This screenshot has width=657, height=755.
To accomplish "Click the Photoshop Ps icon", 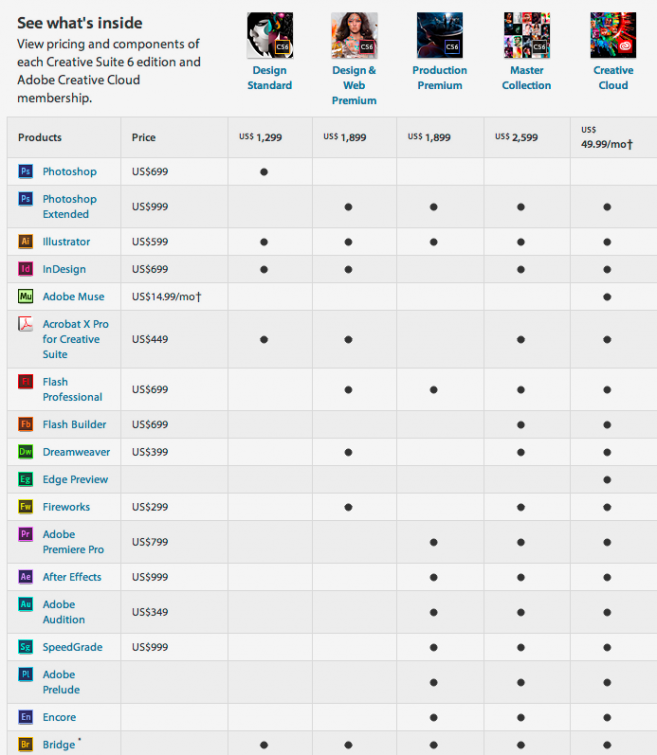I will coord(26,171).
